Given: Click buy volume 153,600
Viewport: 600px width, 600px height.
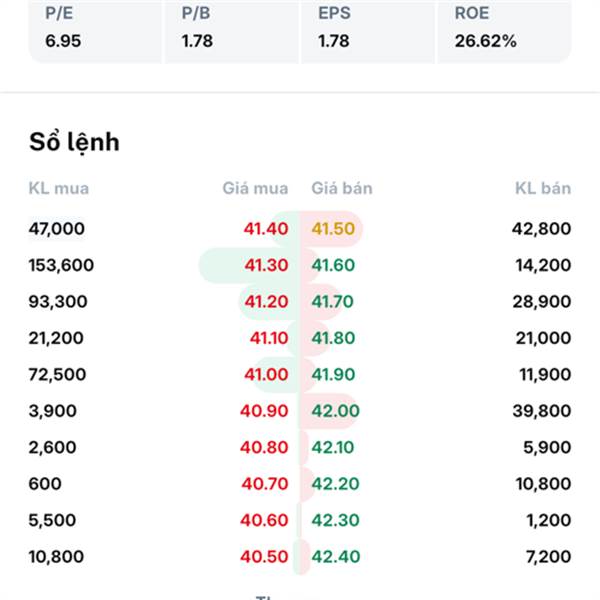Looking at the screenshot, I should 61,265.
